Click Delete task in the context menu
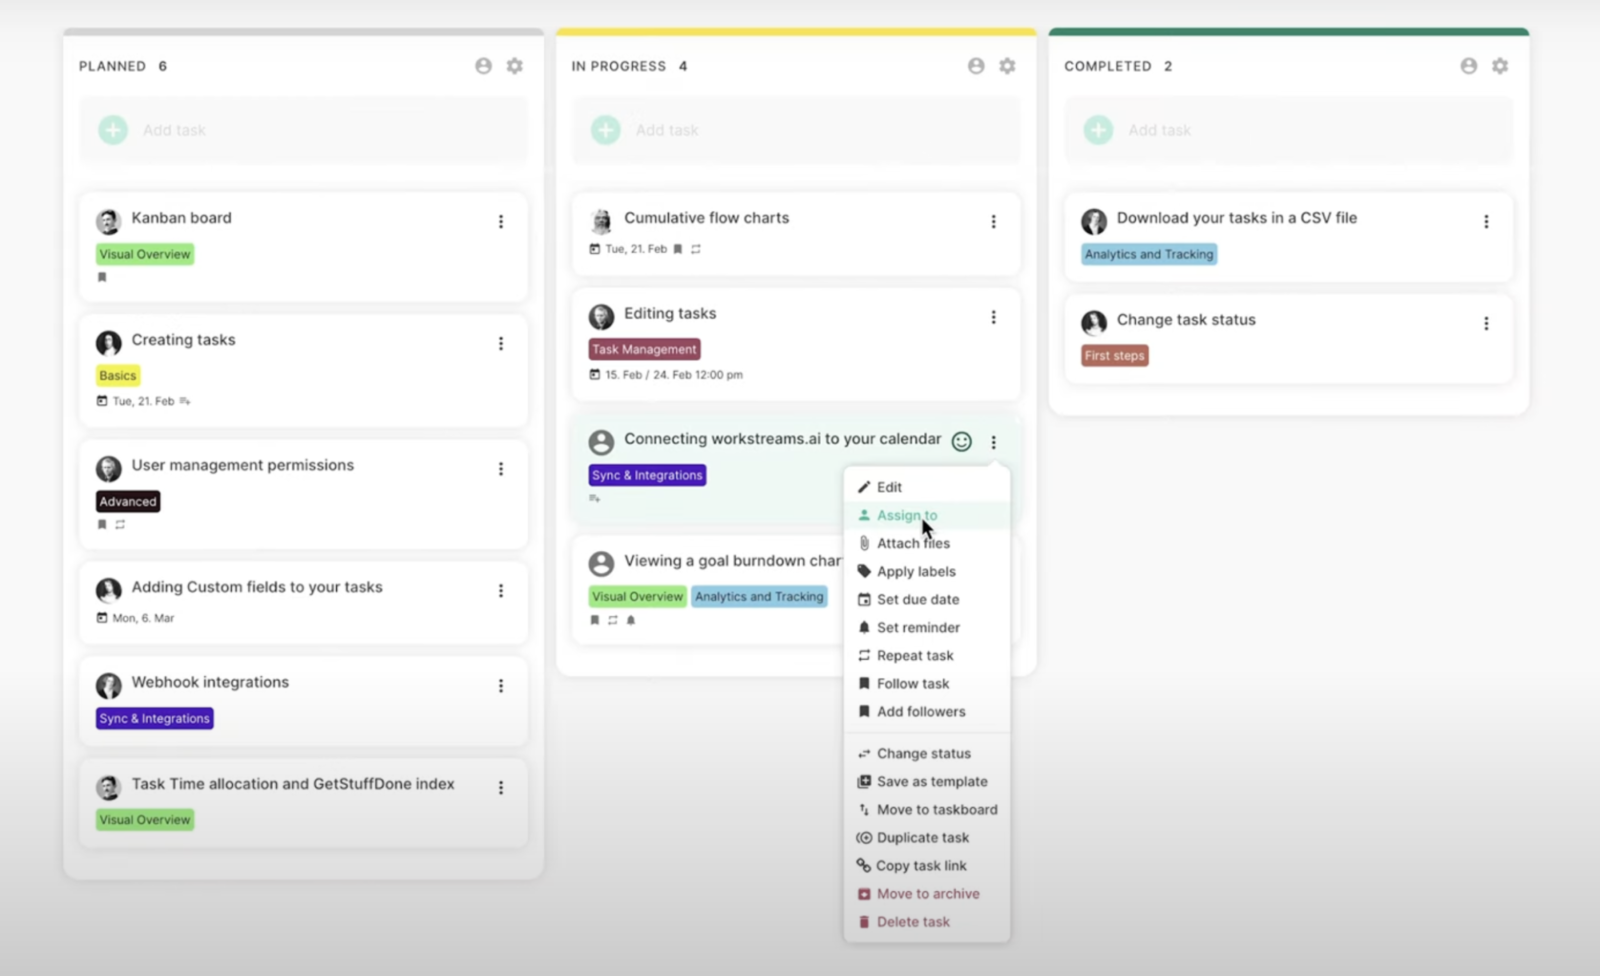 [912, 921]
